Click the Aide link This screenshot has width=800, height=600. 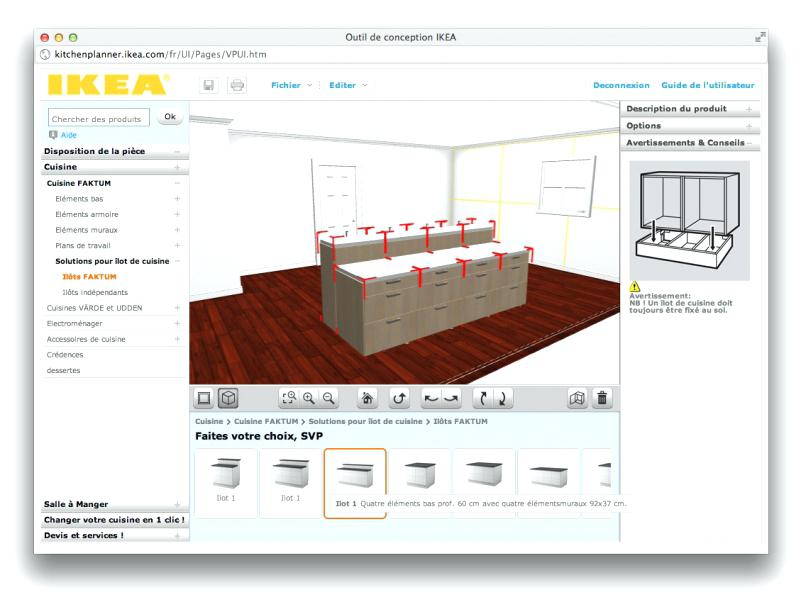click(68, 135)
